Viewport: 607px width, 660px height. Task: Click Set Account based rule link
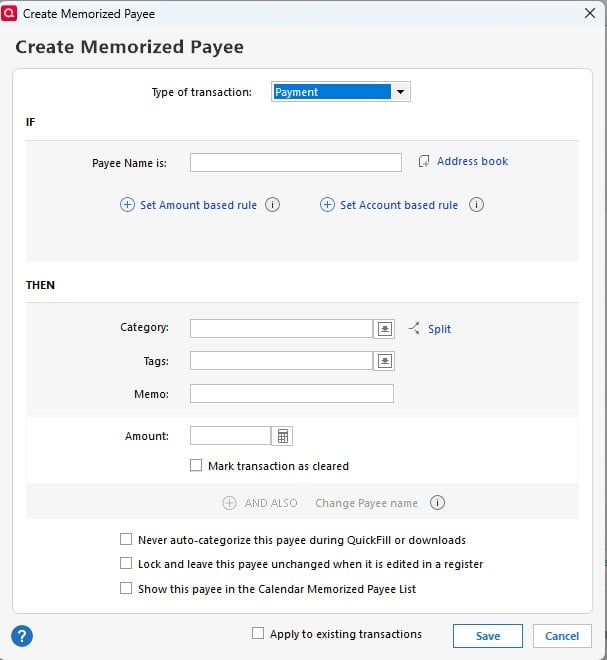click(x=399, y=205)
